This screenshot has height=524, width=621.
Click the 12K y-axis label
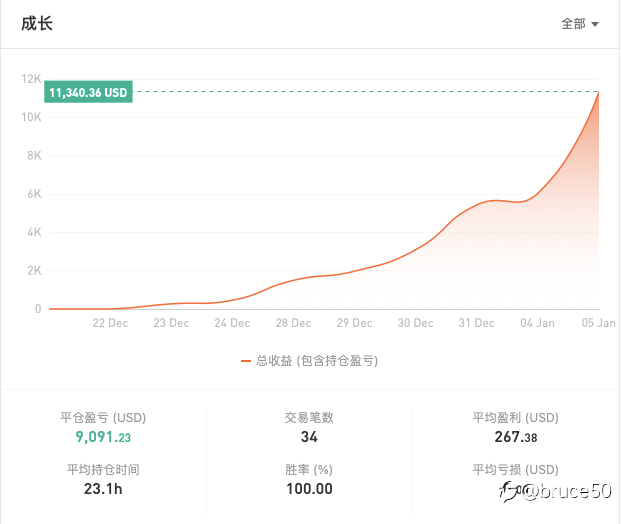[31, 79]
